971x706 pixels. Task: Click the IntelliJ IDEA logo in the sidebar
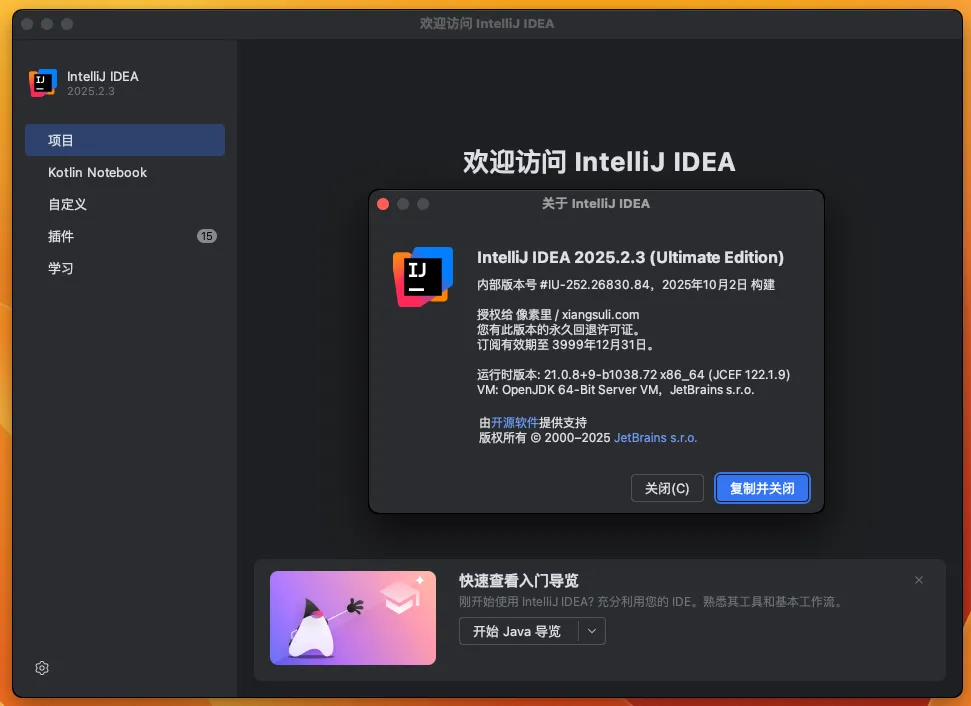[43, 84]
